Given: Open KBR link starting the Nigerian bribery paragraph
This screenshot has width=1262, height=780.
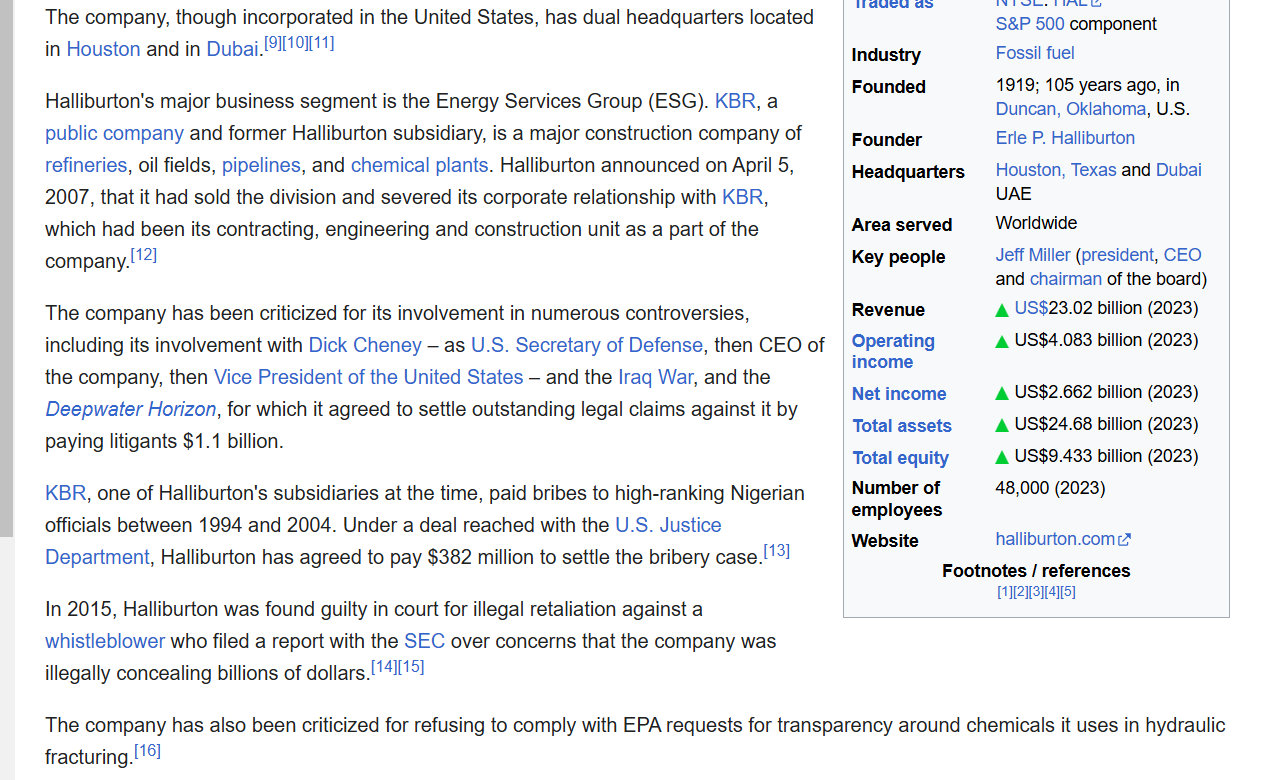Looking at the screenshot, I should click(65, 493).
